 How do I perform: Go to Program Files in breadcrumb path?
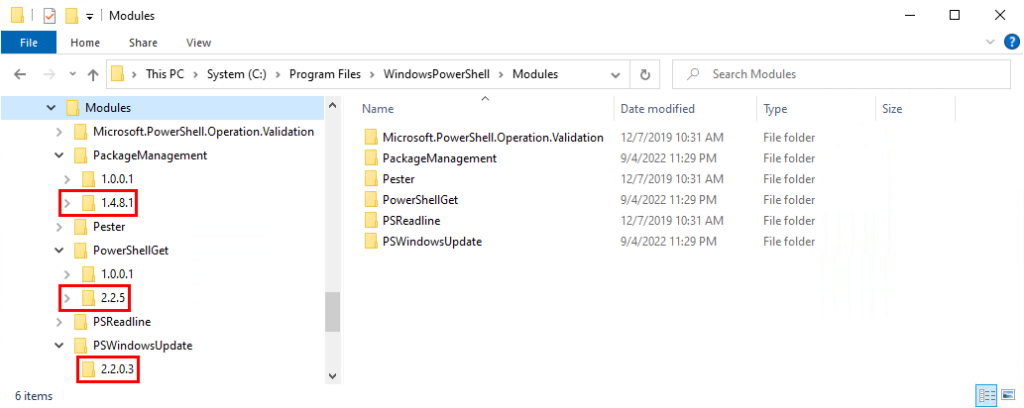click(325, 74)
